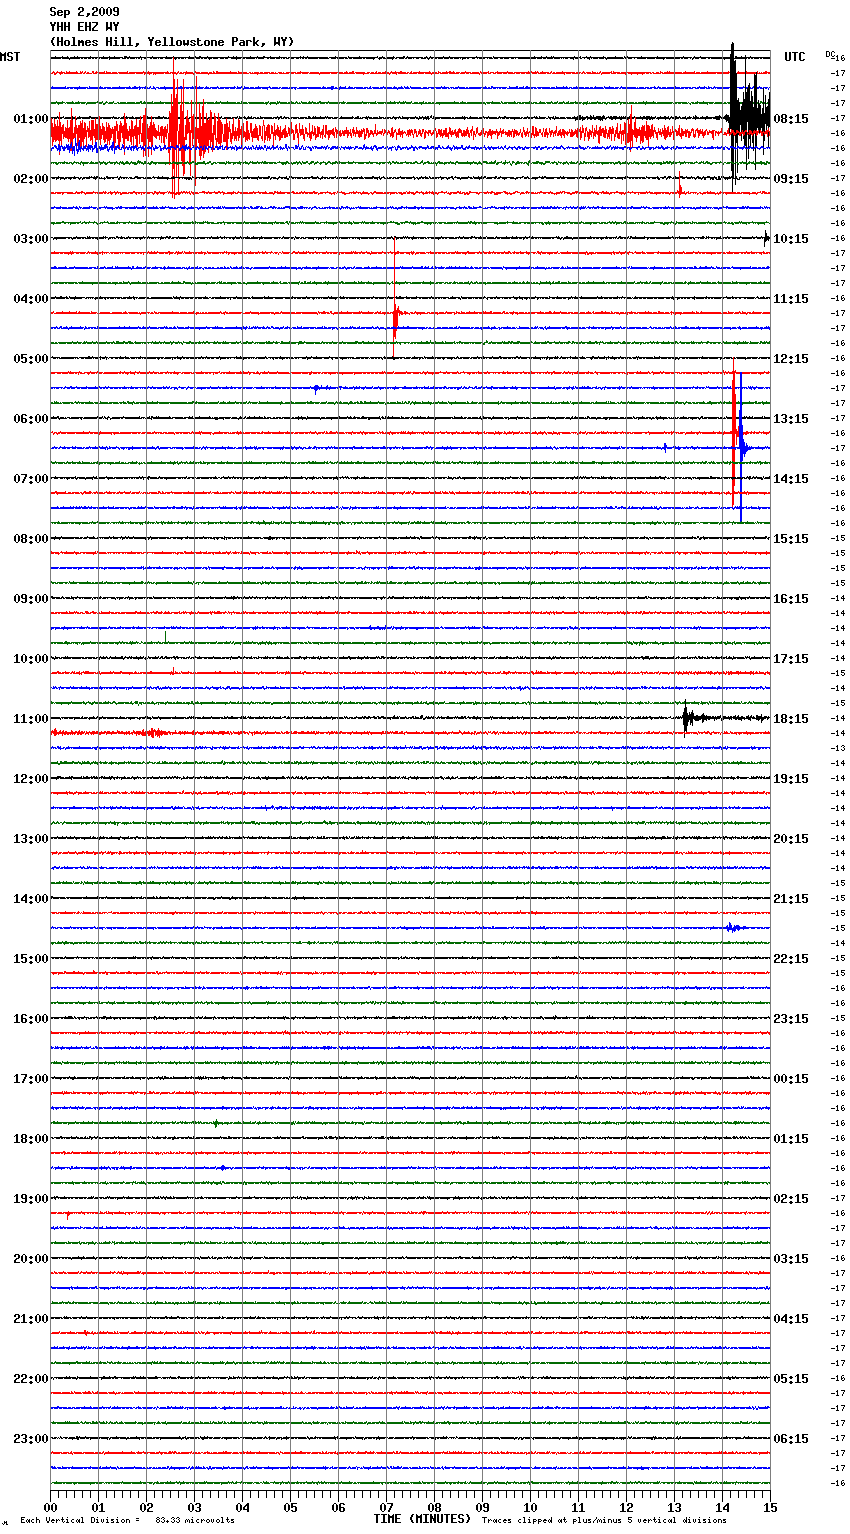Click the 03:00 MST time label
The width and height of the screenshot is (850, 1534).
coord(31,239)
